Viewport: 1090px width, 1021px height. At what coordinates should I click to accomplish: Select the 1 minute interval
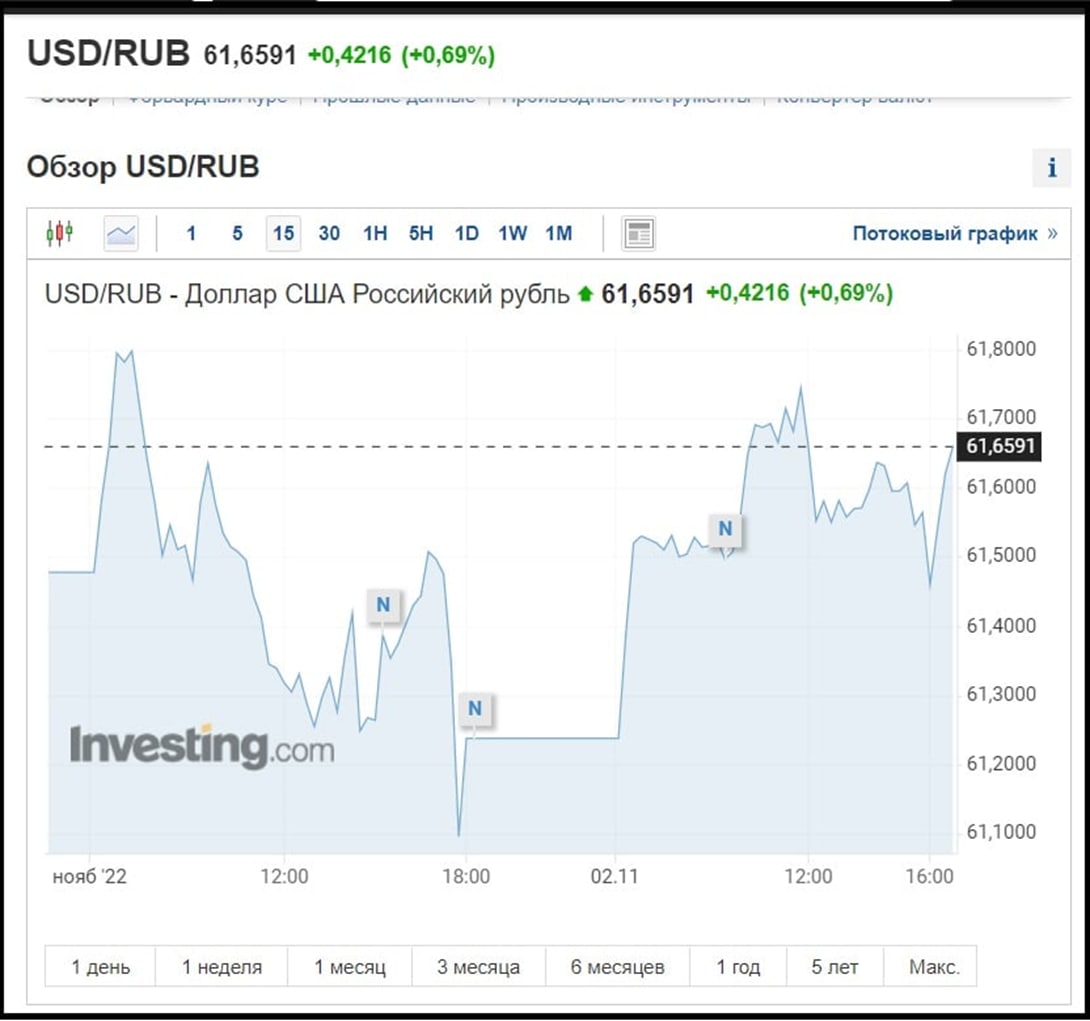point(191,234)
